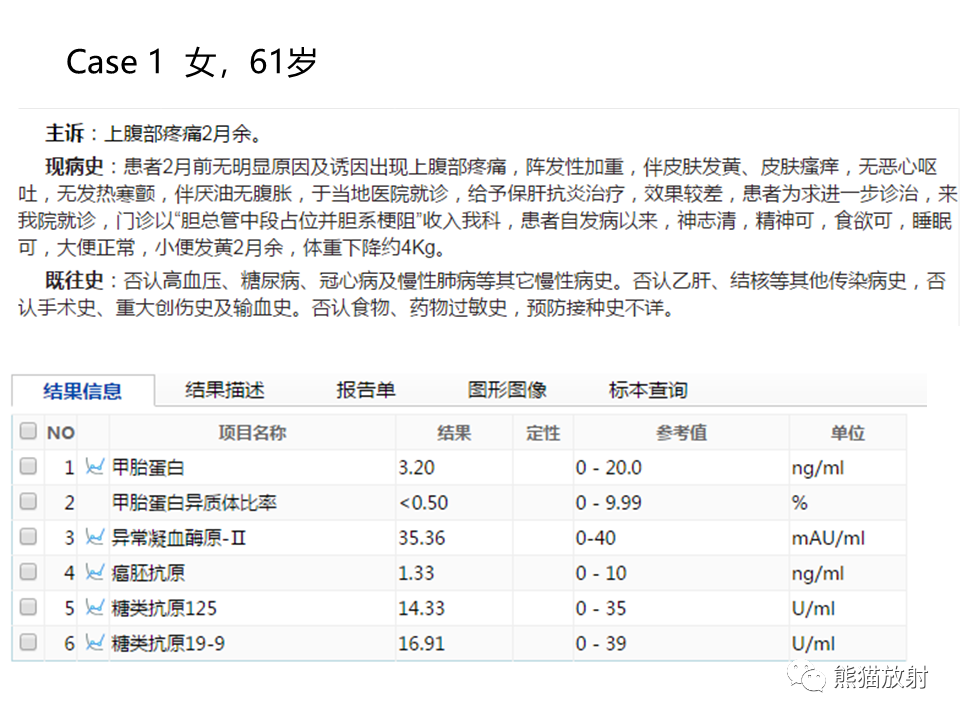Click reference range 0 - 35
960x720 pixels.
click(601, 608)
